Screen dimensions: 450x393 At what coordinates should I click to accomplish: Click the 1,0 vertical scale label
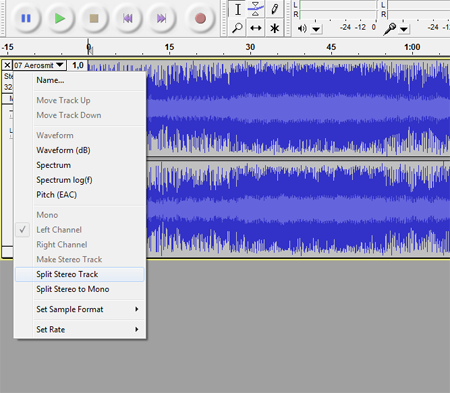[x=78, y=65]
